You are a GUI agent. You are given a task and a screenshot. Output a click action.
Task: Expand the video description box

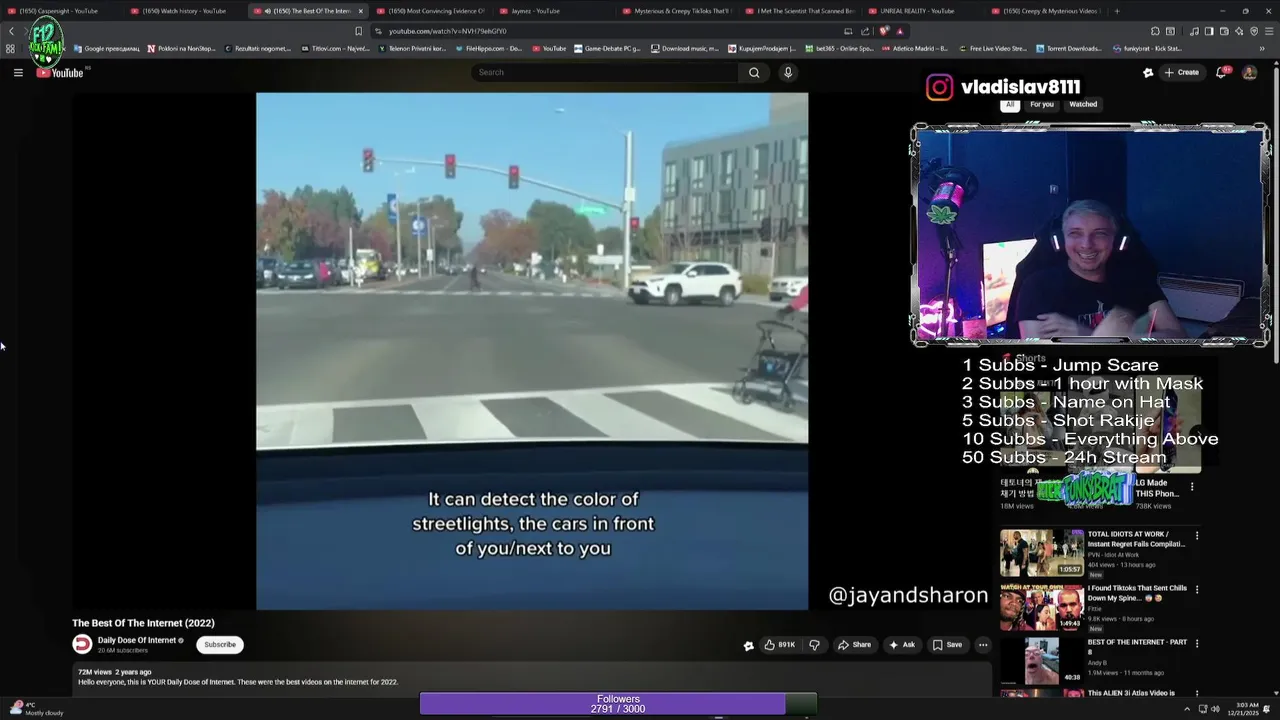(532, 677)
